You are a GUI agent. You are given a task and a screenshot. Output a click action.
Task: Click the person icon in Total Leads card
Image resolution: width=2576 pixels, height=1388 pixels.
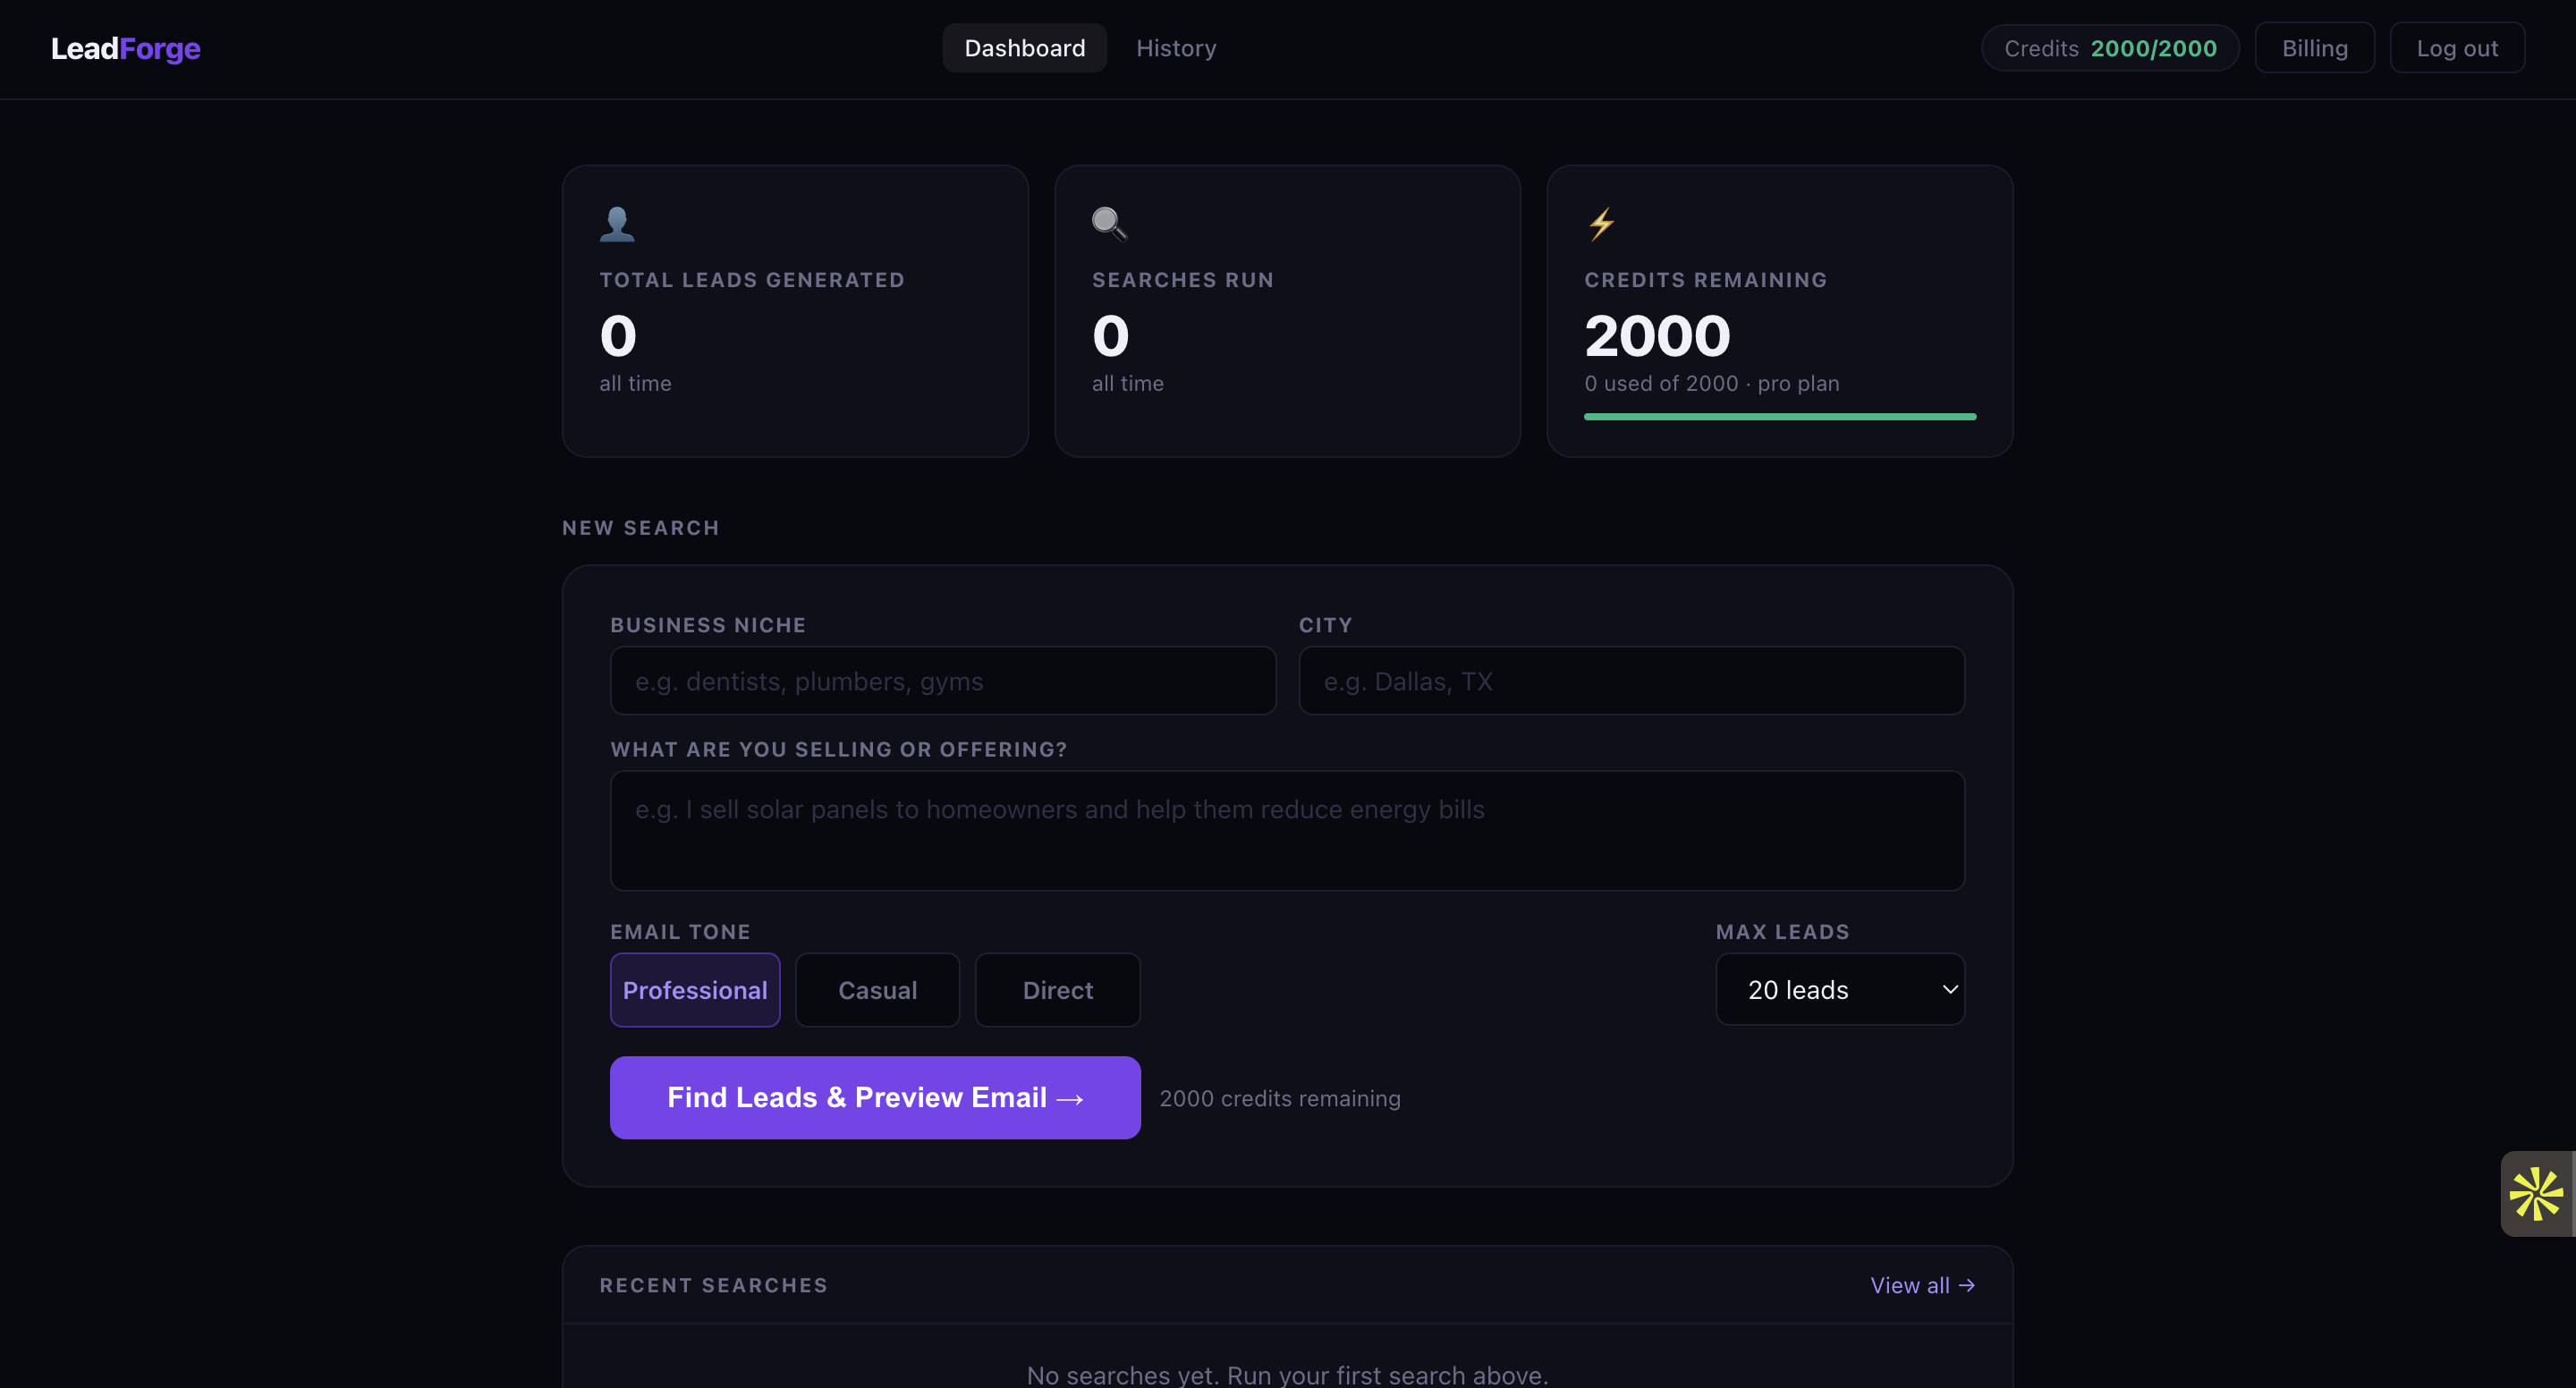[x=617, y=224]
